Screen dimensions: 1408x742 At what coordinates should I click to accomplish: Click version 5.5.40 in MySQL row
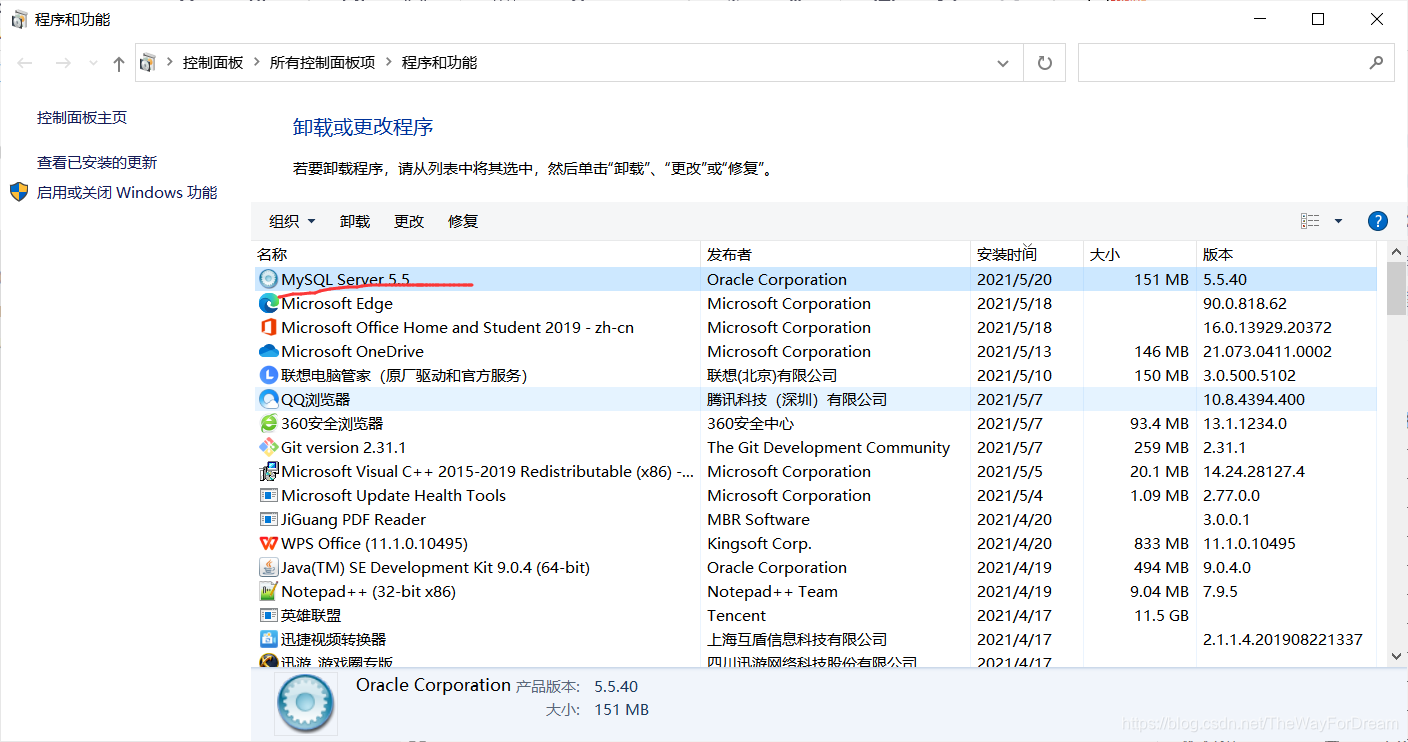pyautogui.click(x=1225, y=279)
